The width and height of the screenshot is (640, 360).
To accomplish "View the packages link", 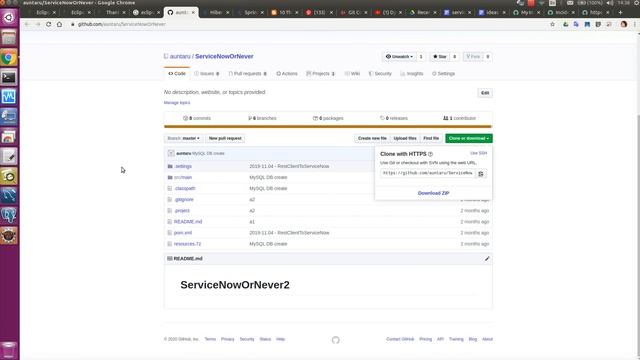I will tap(328, 118).
